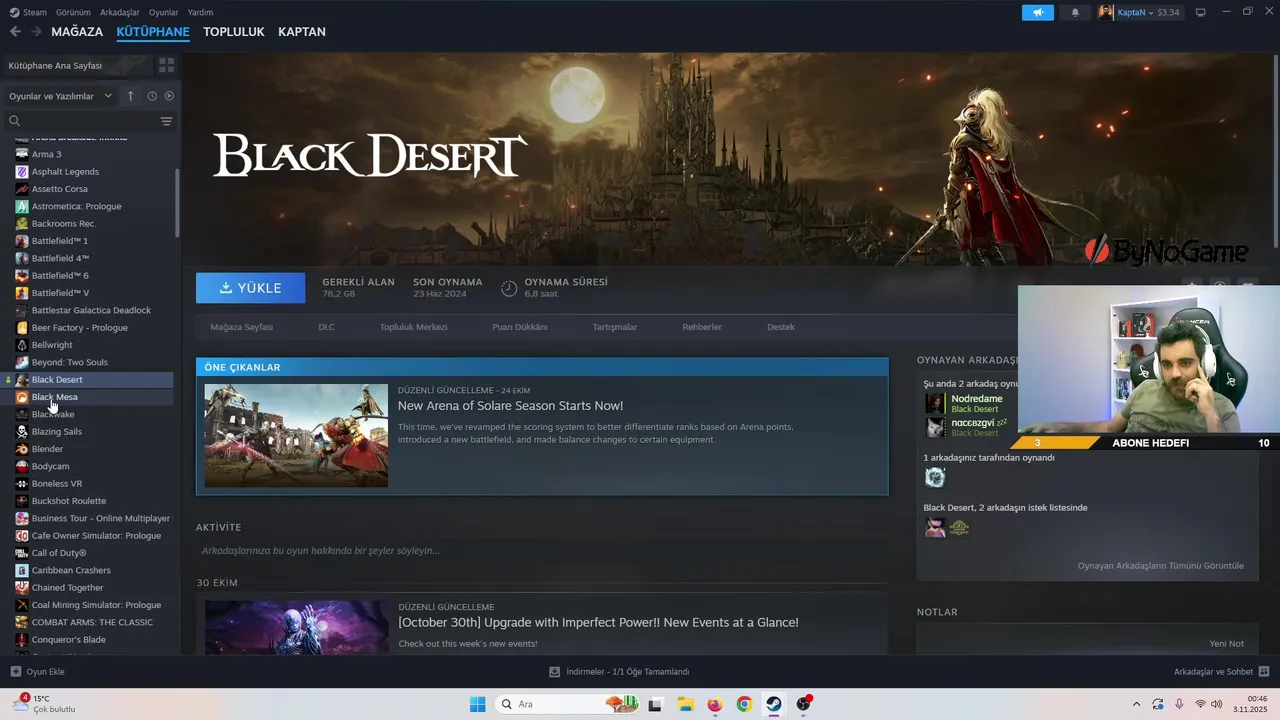Open the Oyunlar menu

pyautogui.click(x=163, y=12)
